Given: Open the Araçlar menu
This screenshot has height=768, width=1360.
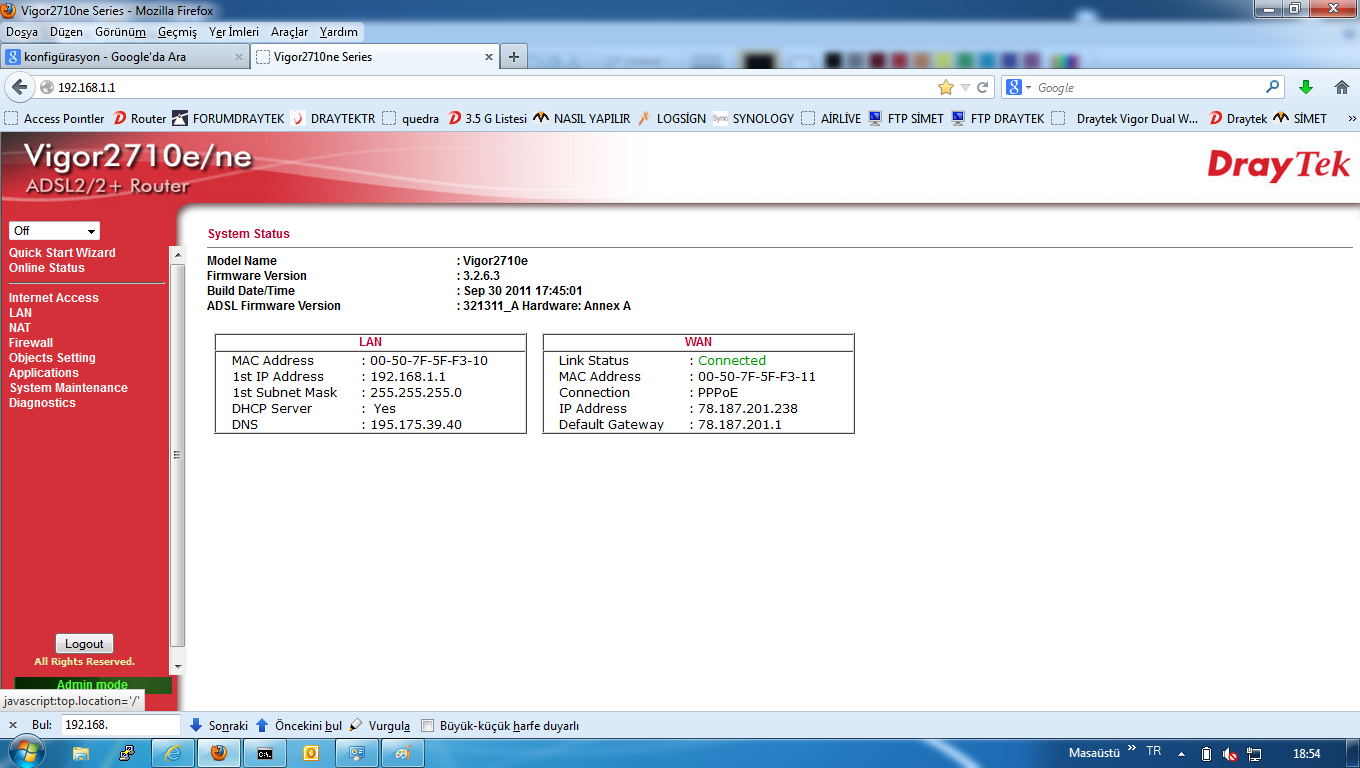Looking at the screenshot, I should (x=289, y=32).
